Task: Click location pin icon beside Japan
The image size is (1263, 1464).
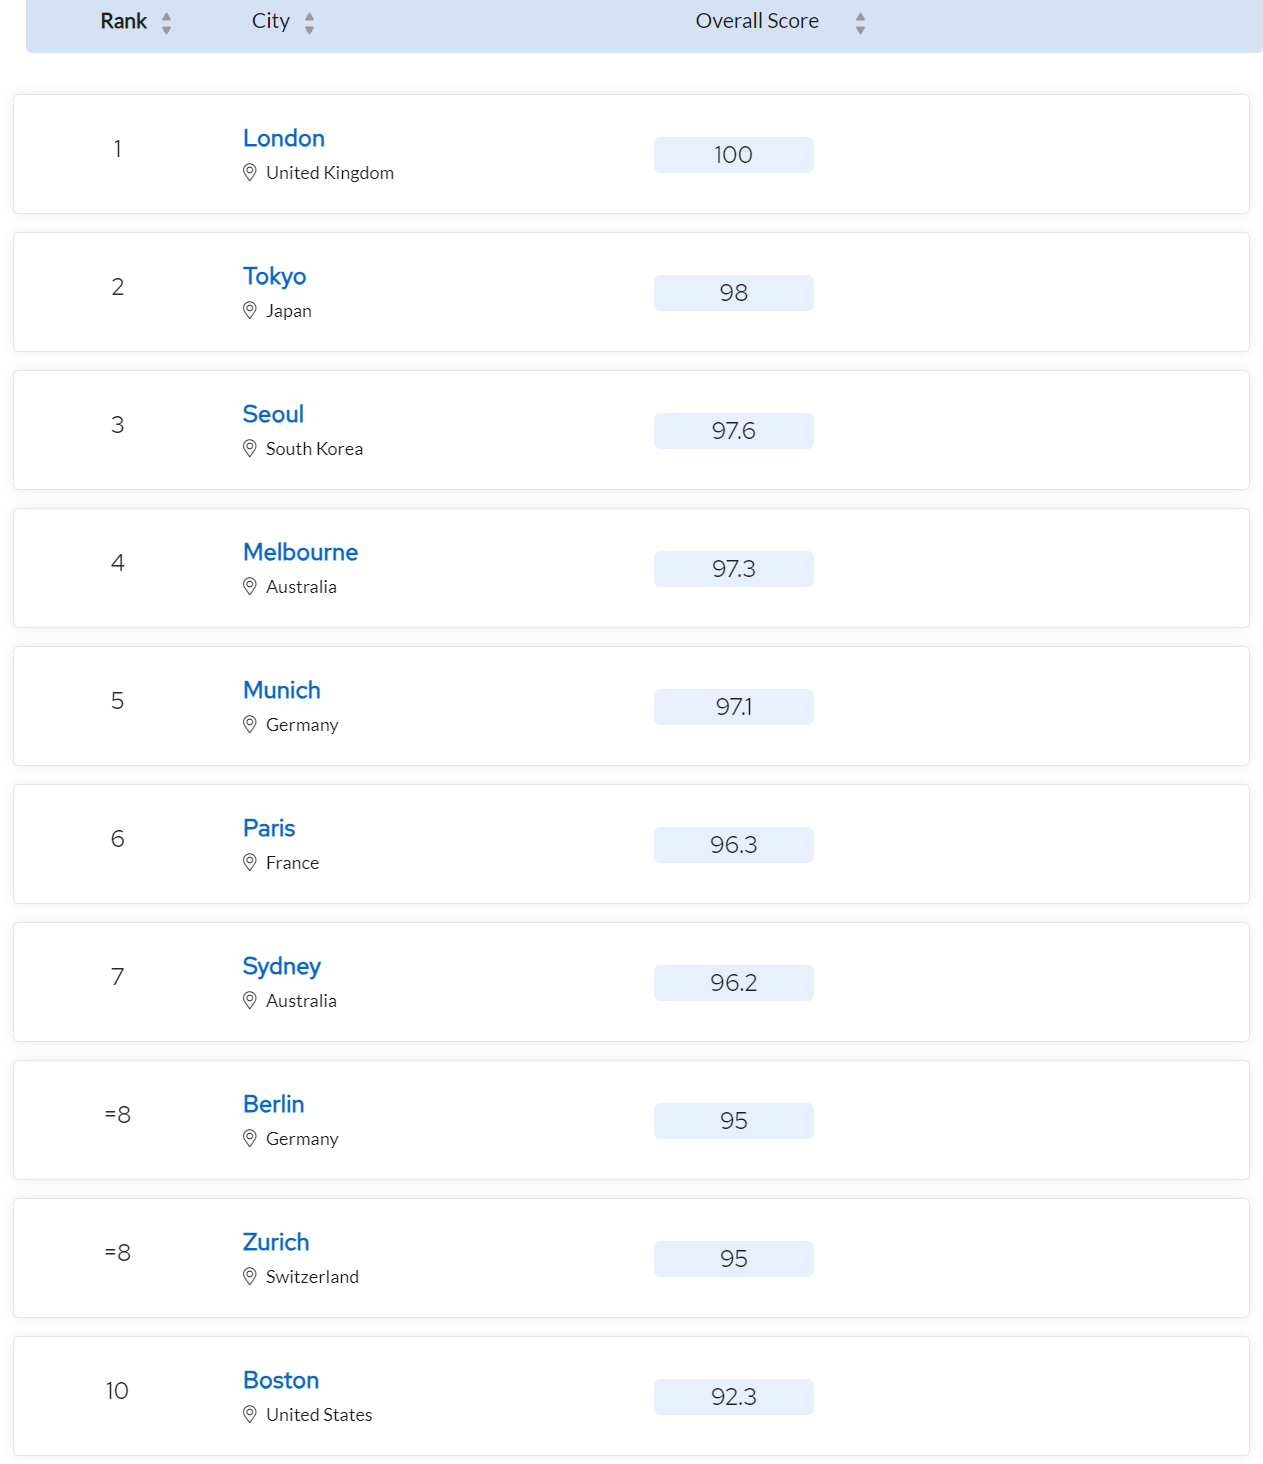Action: [250, 310]
